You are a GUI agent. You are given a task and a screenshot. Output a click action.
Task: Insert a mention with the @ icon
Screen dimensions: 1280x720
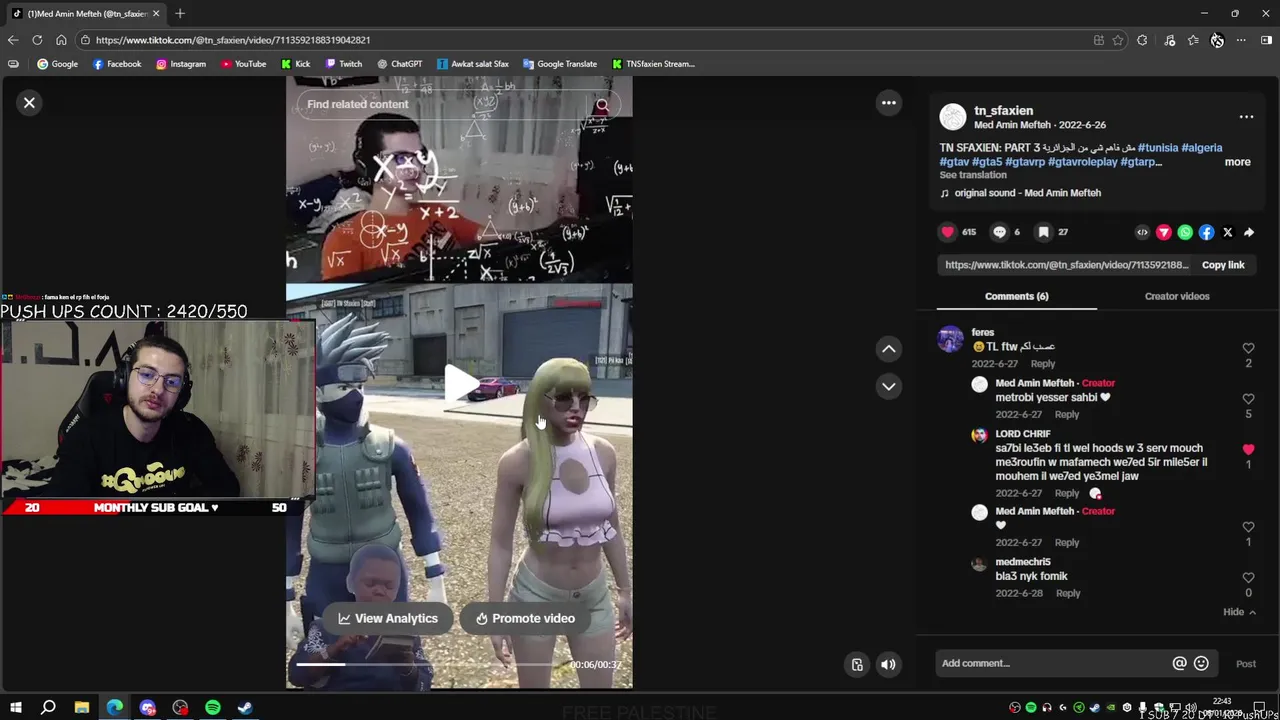(x=1179, y=663)
